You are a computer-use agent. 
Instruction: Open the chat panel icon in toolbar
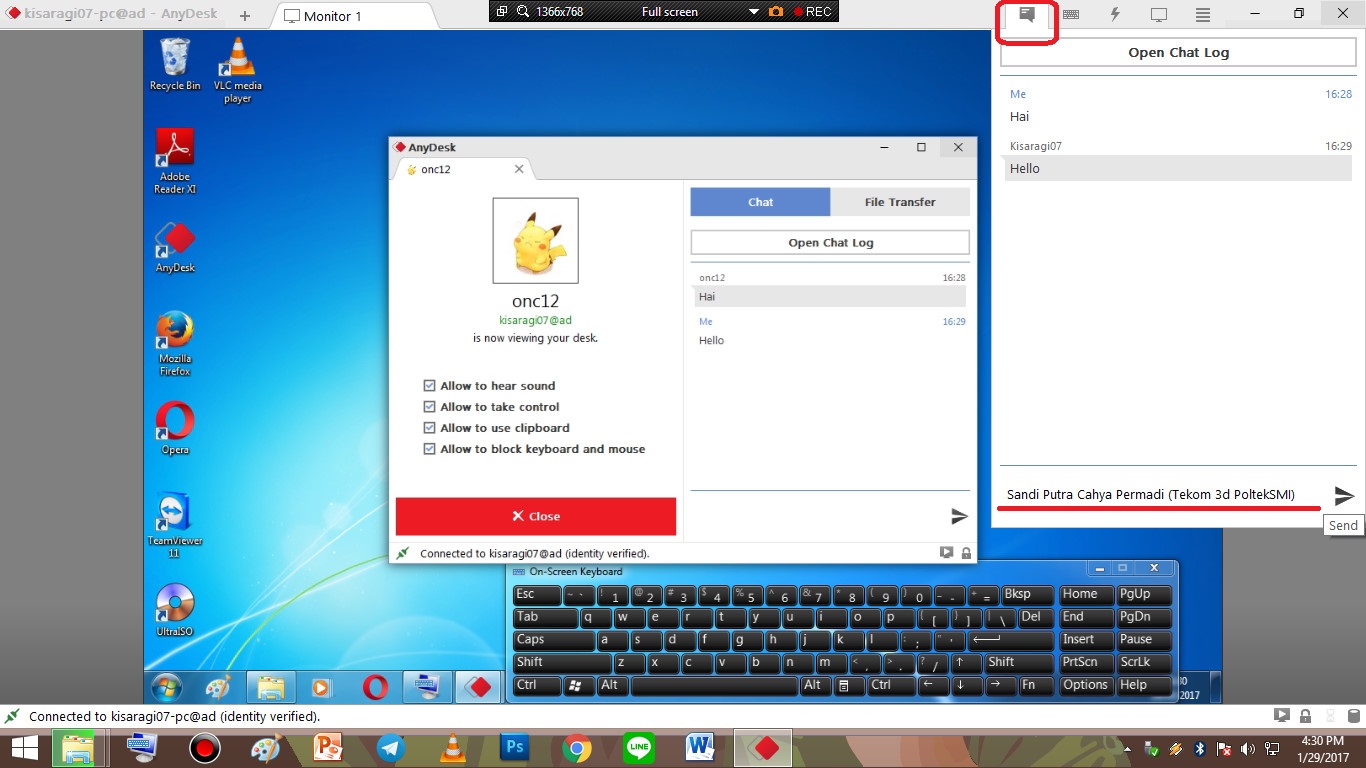coord(1026,15)
